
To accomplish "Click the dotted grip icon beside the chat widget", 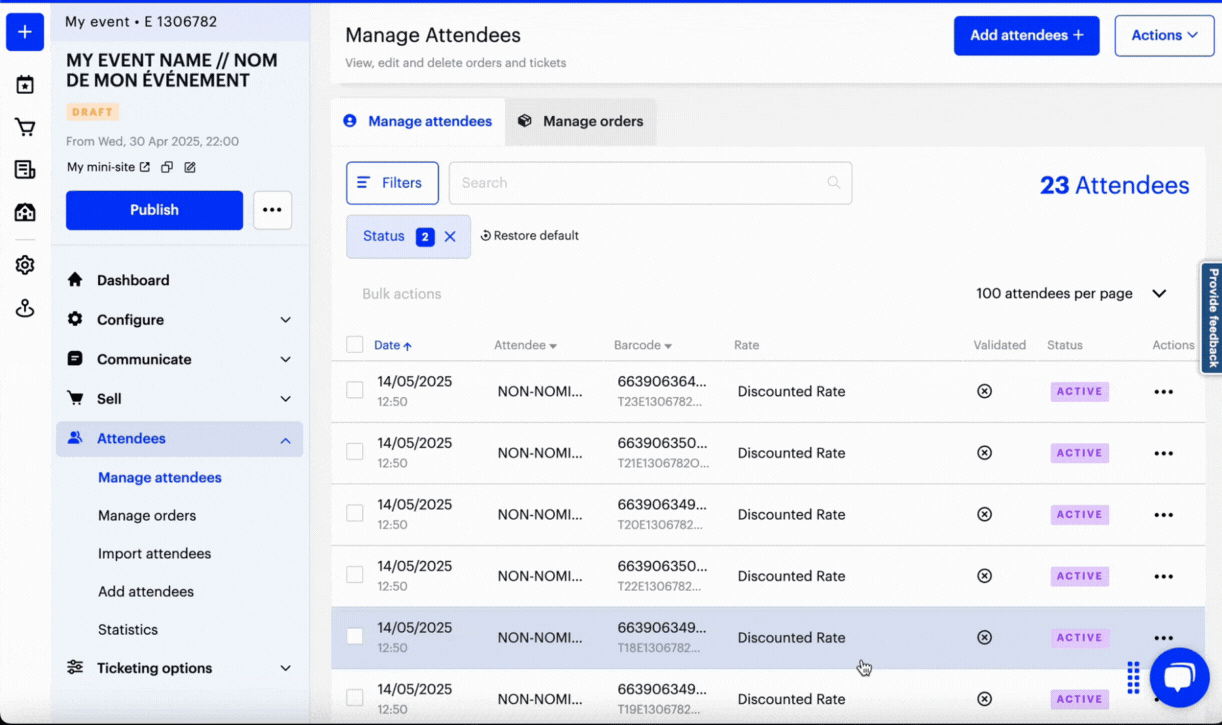I will pos(1133,677).
